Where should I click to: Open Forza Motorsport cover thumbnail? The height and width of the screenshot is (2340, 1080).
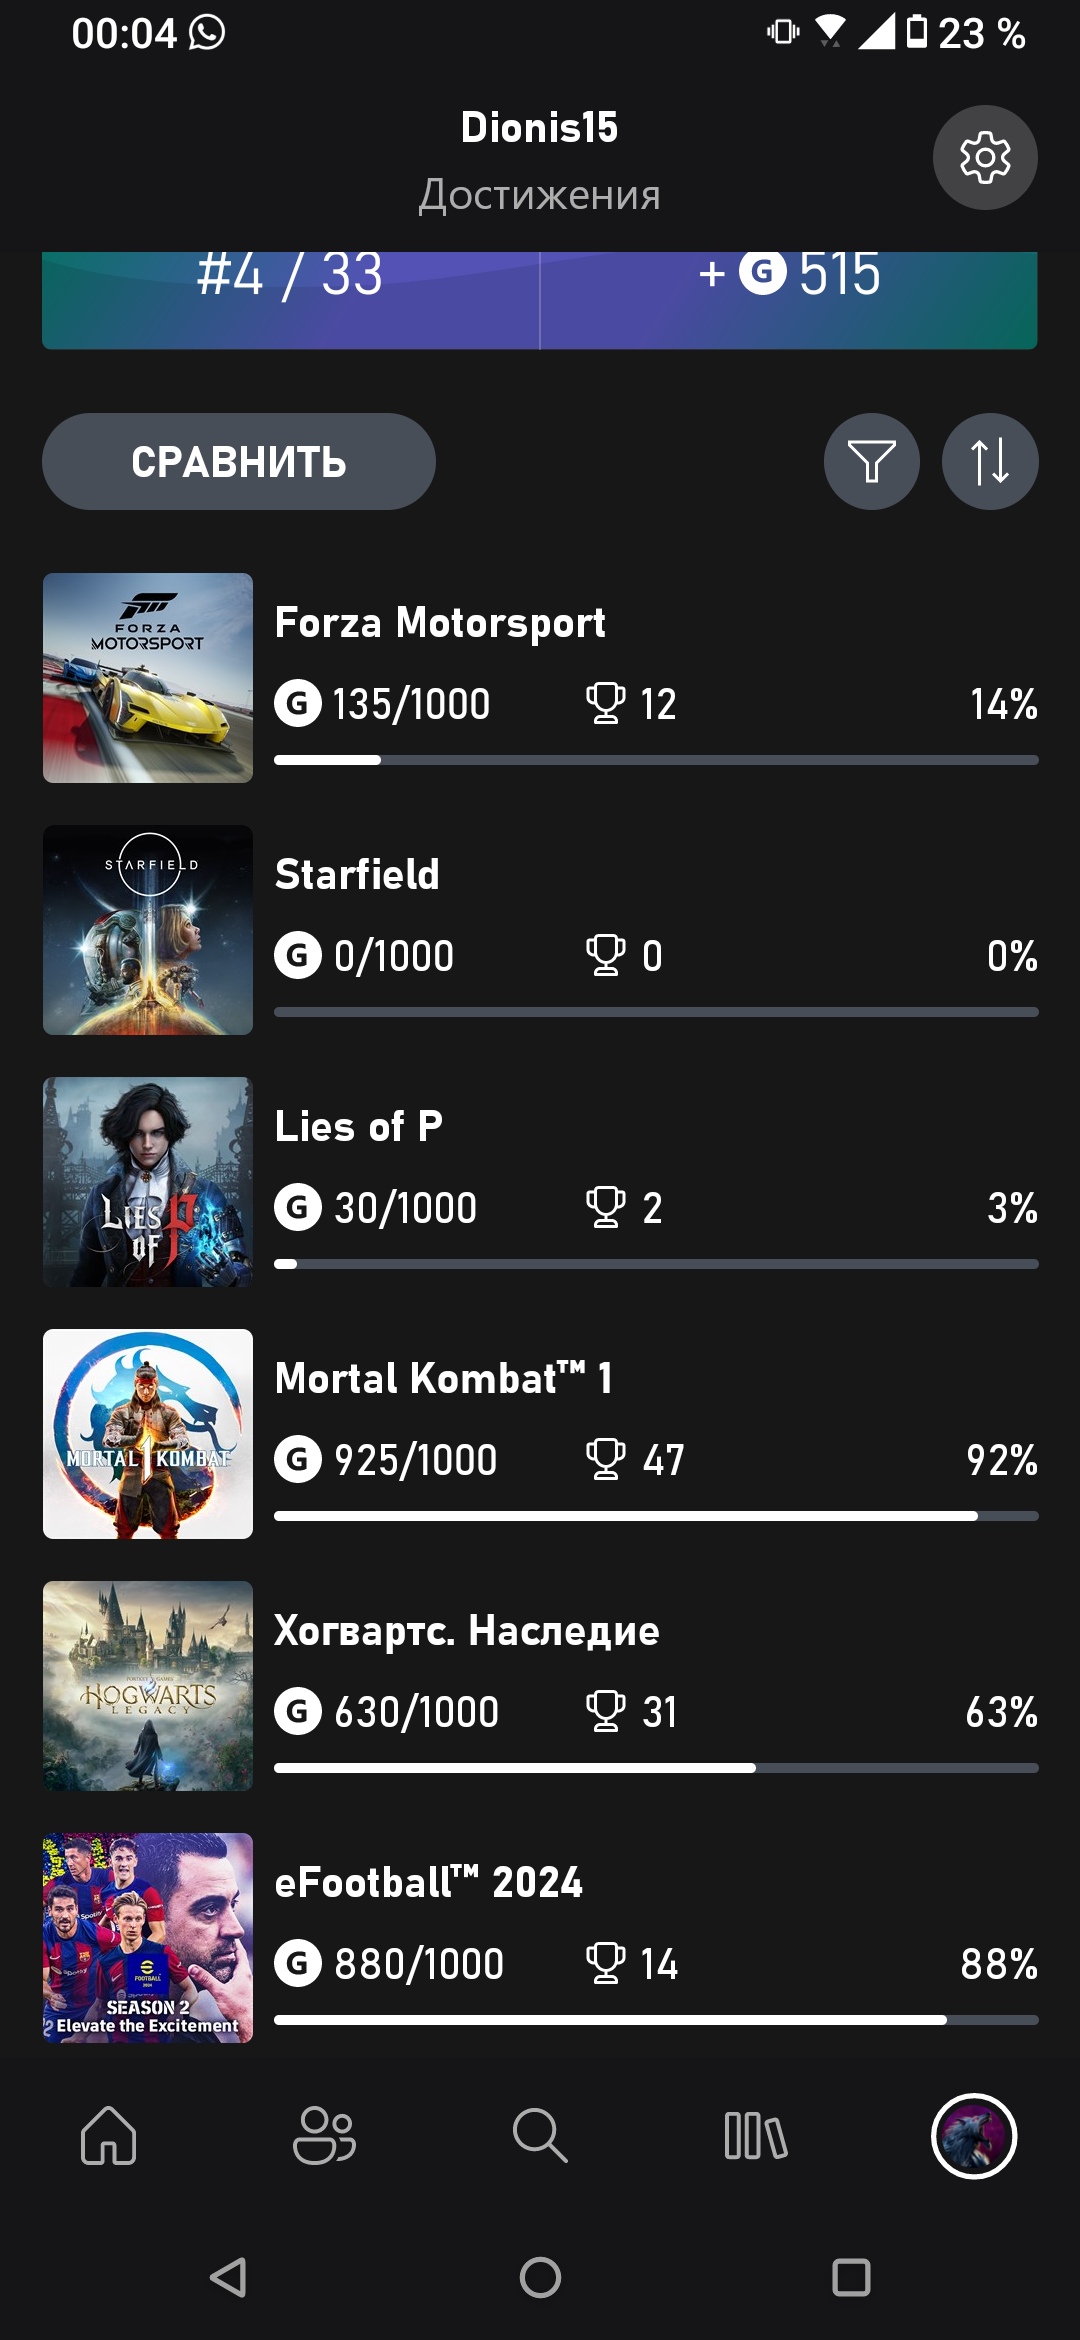coord(148,678)
